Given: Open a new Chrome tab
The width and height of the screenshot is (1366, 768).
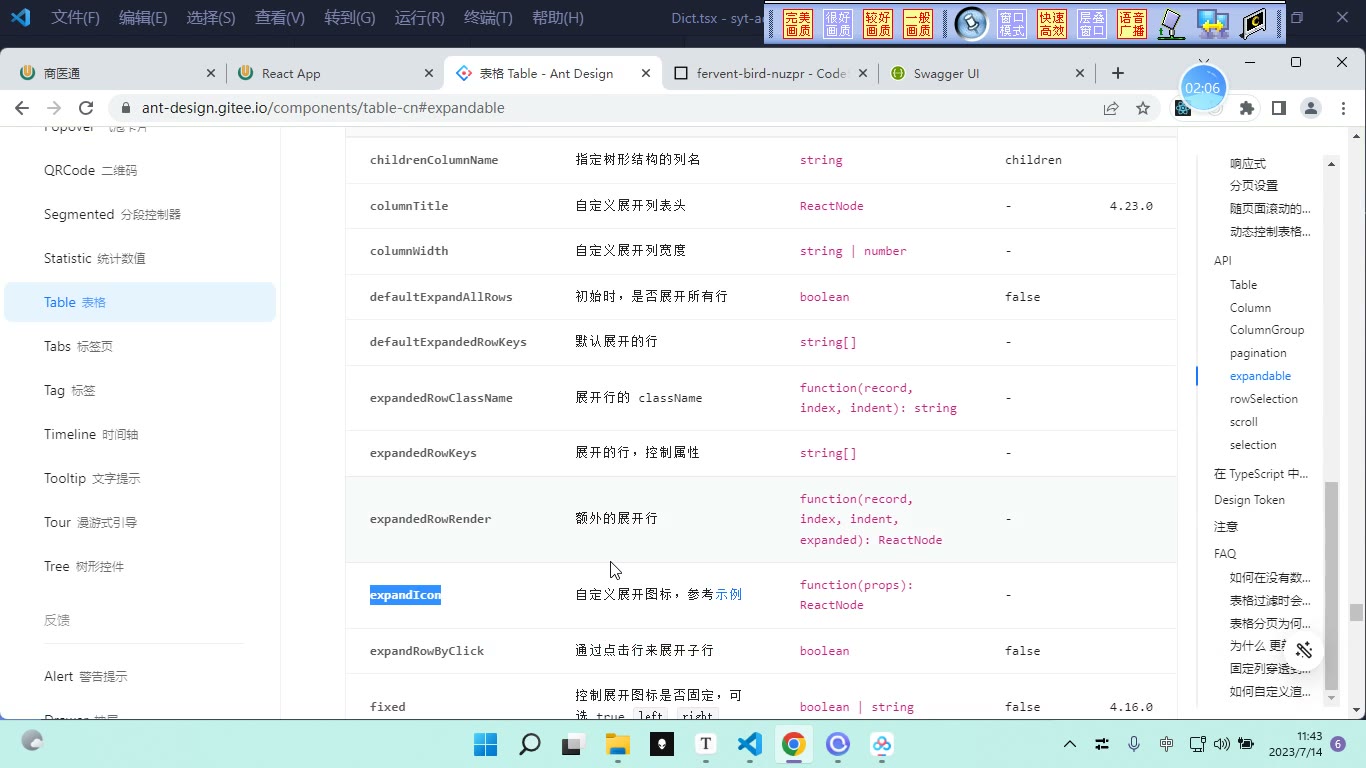Looking at the screenshot, I should coord(1118,73).
